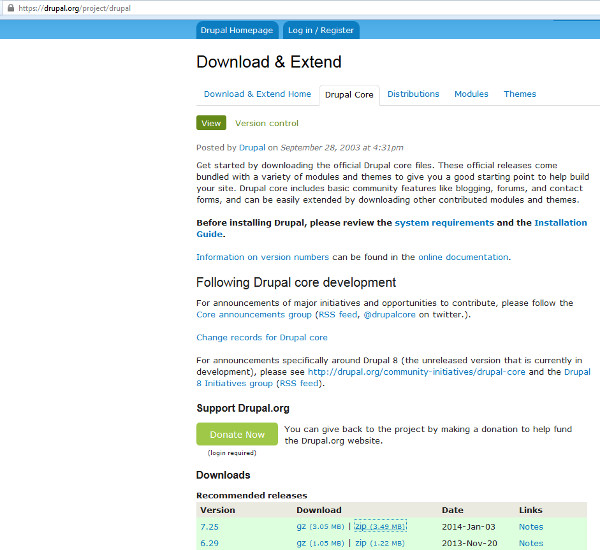Open the Version control link
This screenshot has width=600, height=550.
pos(267,123)
